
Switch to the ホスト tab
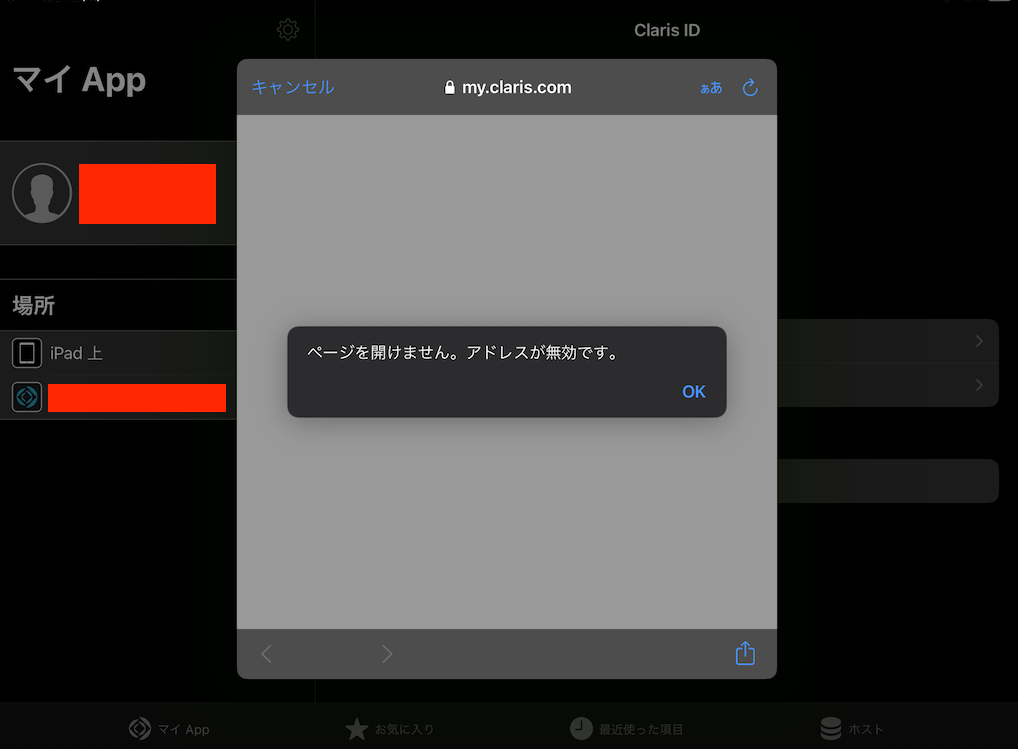click(852, 729)
